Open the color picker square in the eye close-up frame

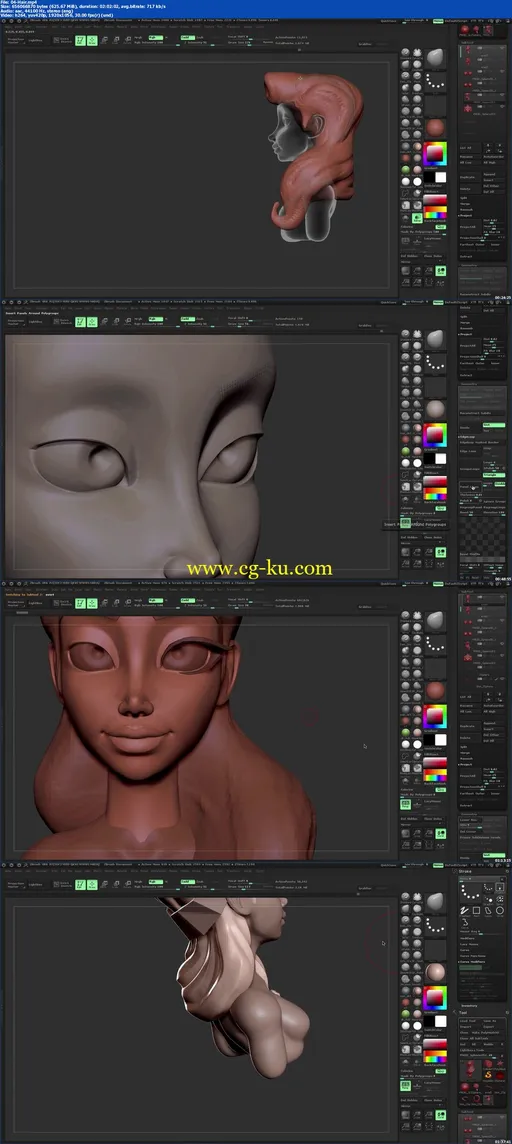(x=435, y=435)
